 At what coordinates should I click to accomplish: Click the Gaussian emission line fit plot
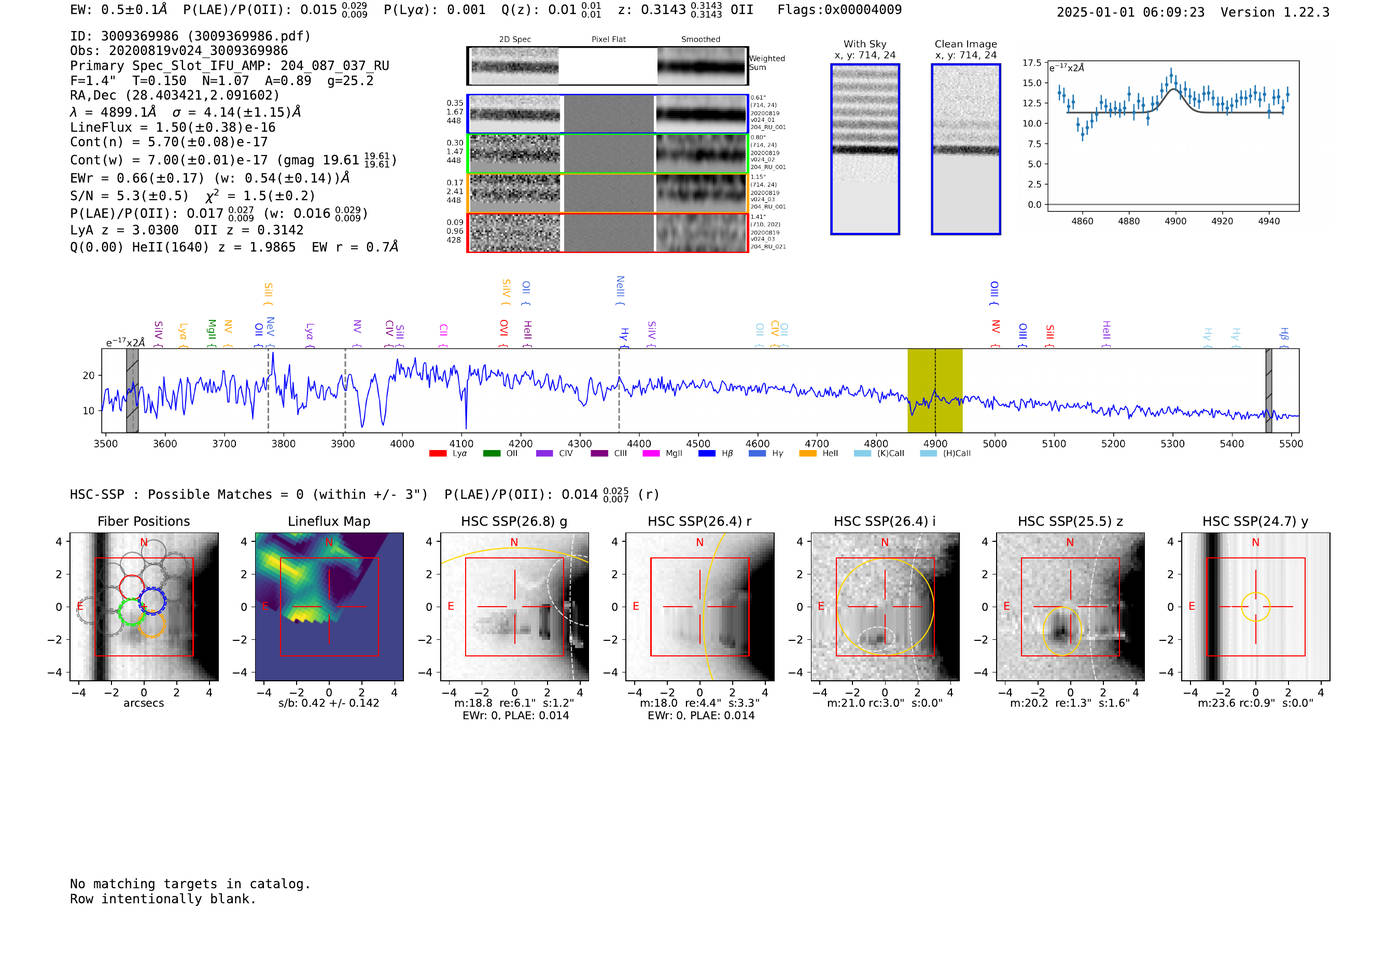pos(1173,136)
